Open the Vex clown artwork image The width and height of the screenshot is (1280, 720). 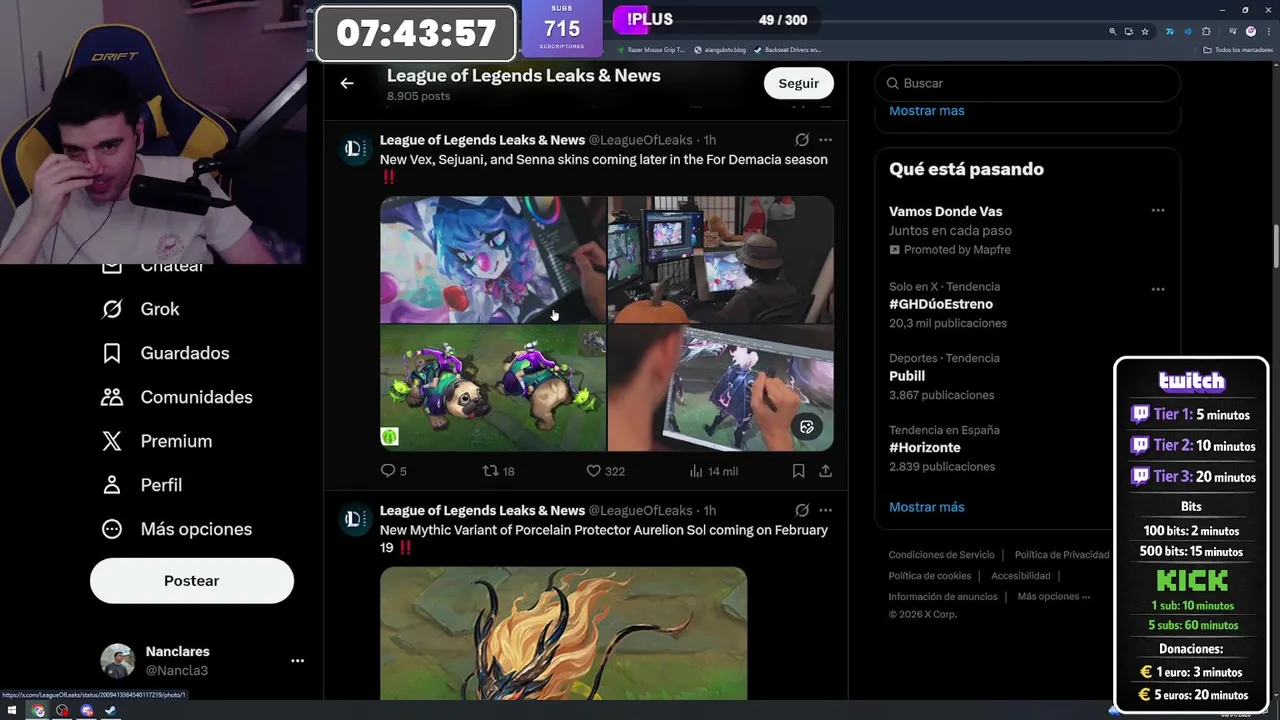tap(493, 260)
